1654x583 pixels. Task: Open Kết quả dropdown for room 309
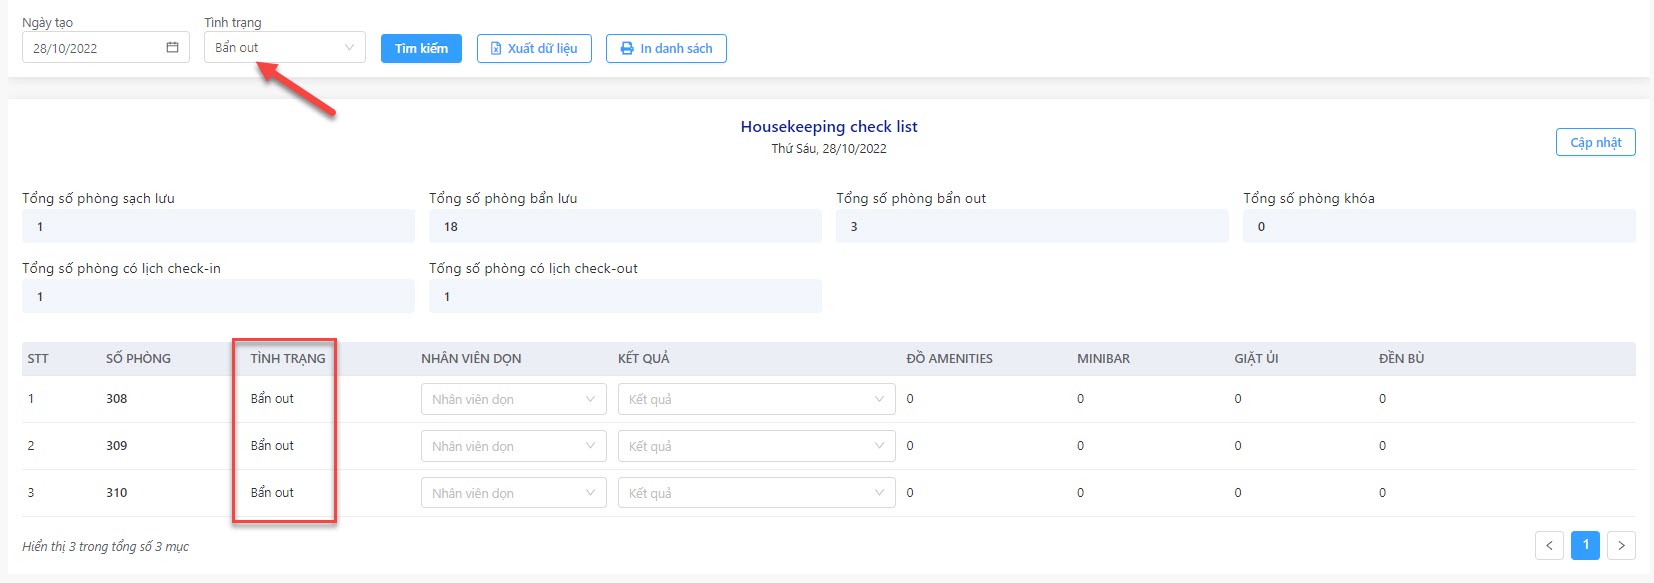[x=756, y=446]
